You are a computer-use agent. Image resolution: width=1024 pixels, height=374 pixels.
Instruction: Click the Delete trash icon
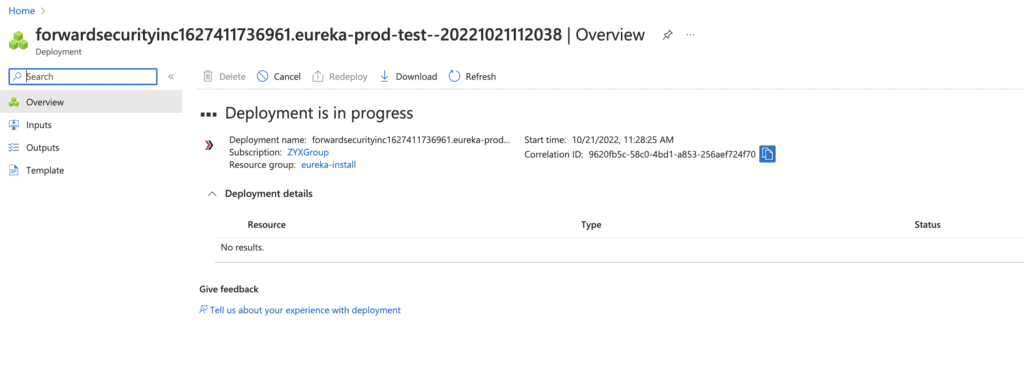click(x=208, y=76)
